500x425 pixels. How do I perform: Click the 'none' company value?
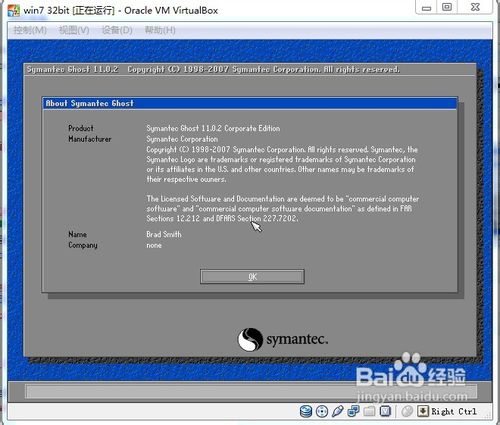[154, 246]
